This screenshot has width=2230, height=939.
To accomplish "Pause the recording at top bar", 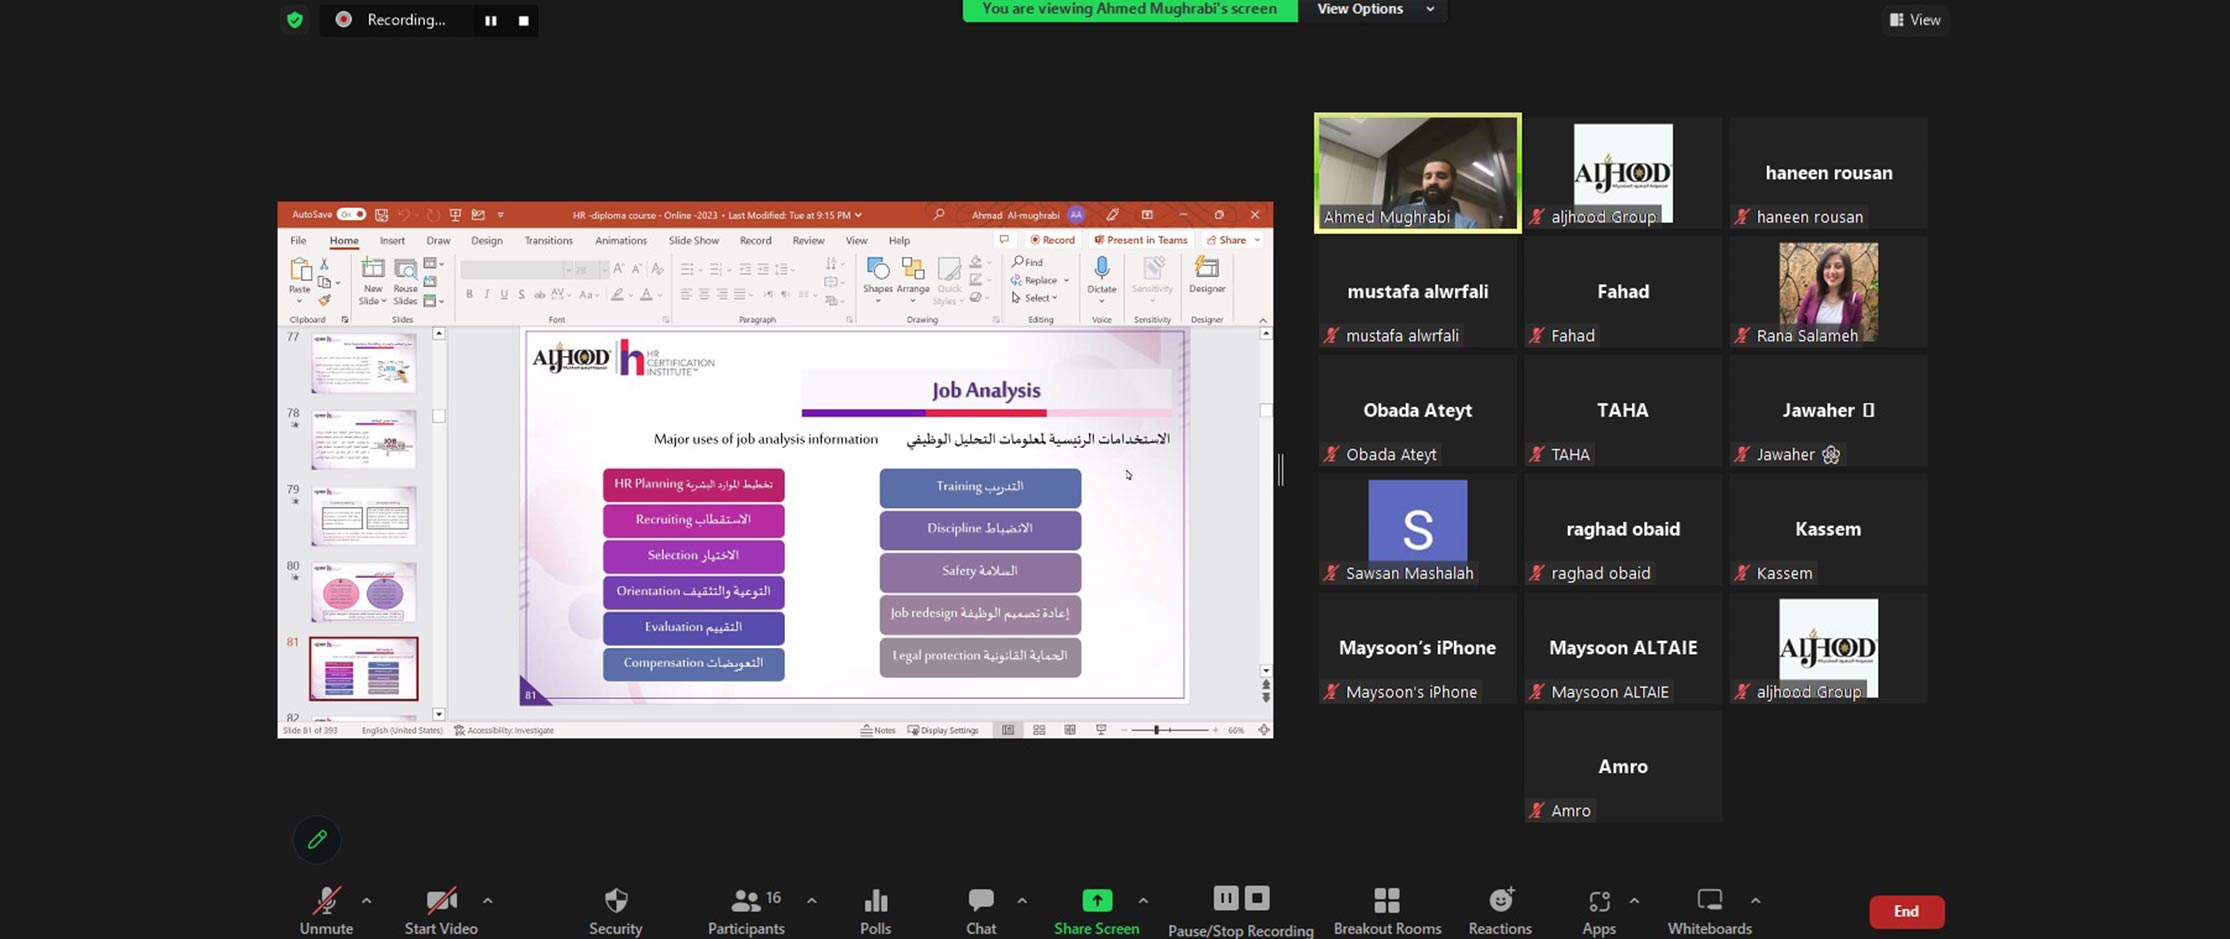I will point(490,20).
